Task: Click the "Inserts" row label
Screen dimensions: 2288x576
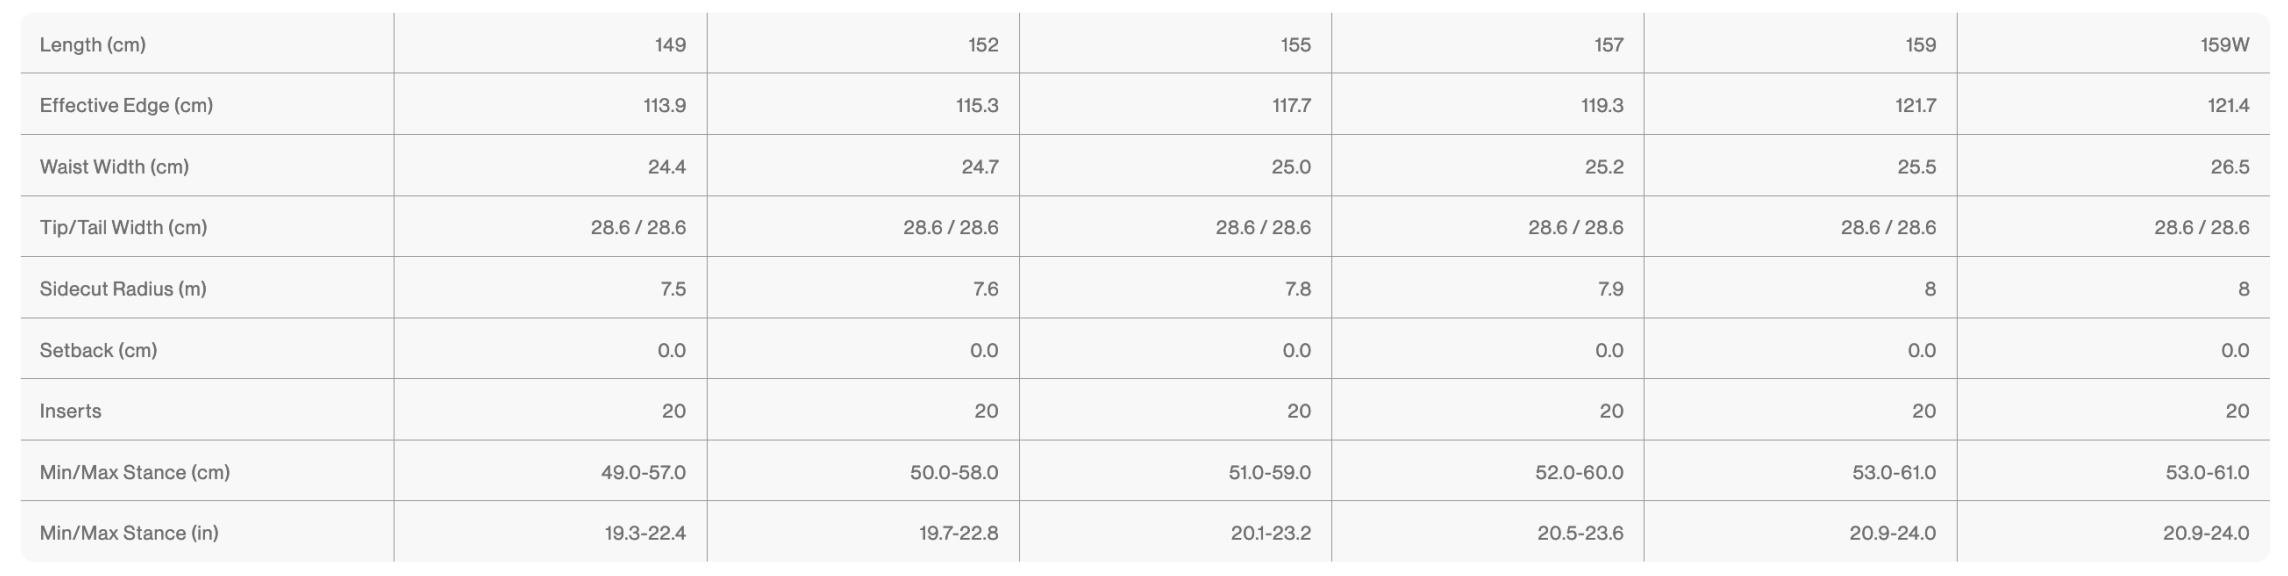Action: coord(70,411)
